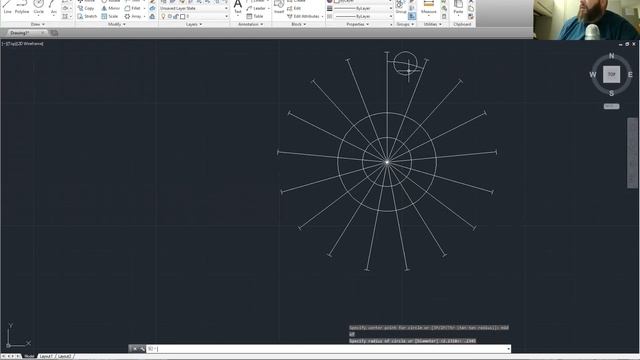Switch to the Drawing1 file tab
Screen dimensions: 640x360
click(x=21, y=33)
